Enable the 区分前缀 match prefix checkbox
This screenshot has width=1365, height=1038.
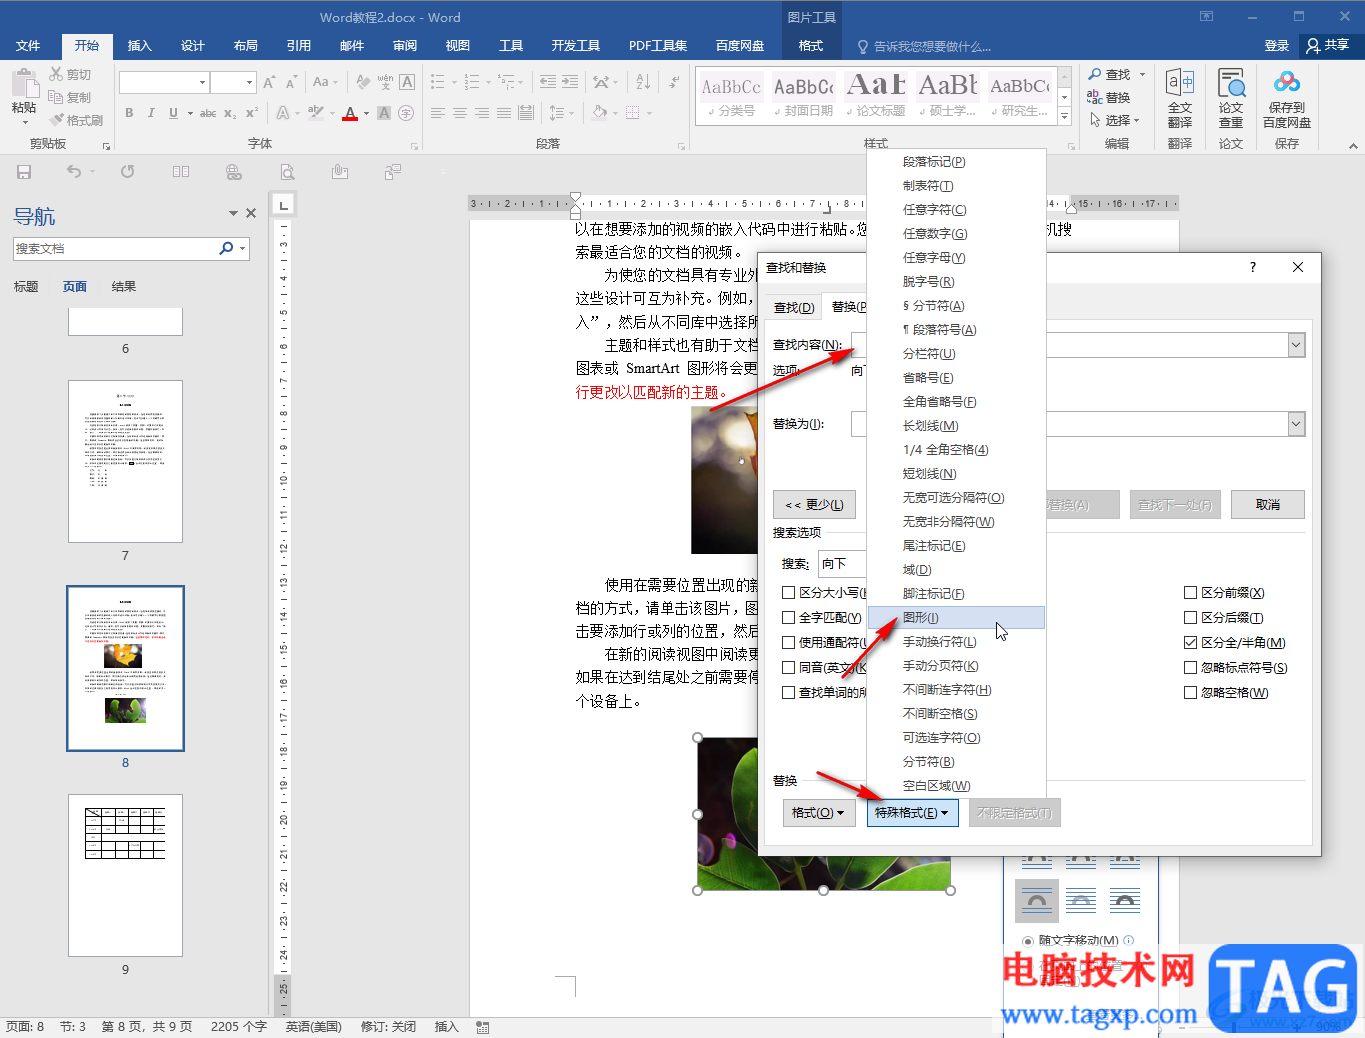pos(1190,593)
